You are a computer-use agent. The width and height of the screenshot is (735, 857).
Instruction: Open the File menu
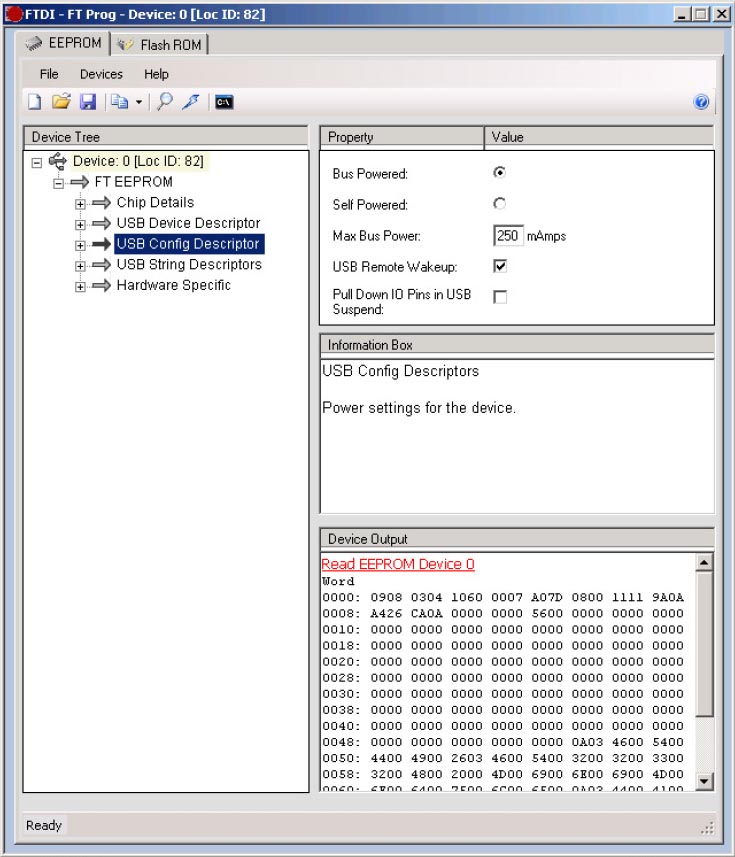click(49, 74)
